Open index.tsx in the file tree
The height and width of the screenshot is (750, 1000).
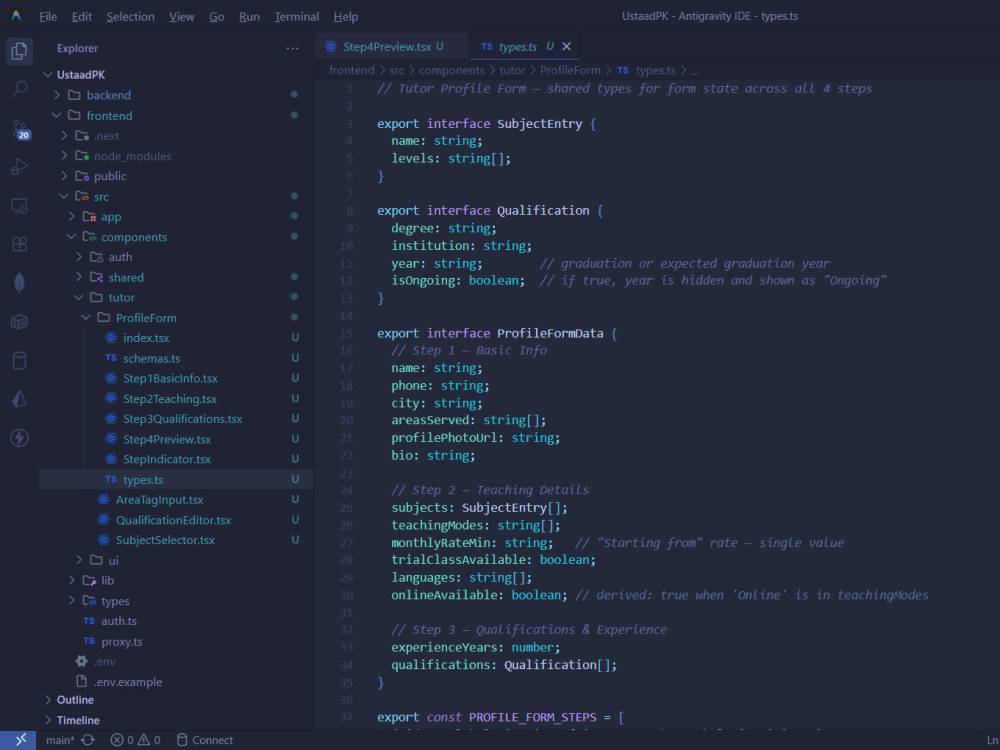176,338
